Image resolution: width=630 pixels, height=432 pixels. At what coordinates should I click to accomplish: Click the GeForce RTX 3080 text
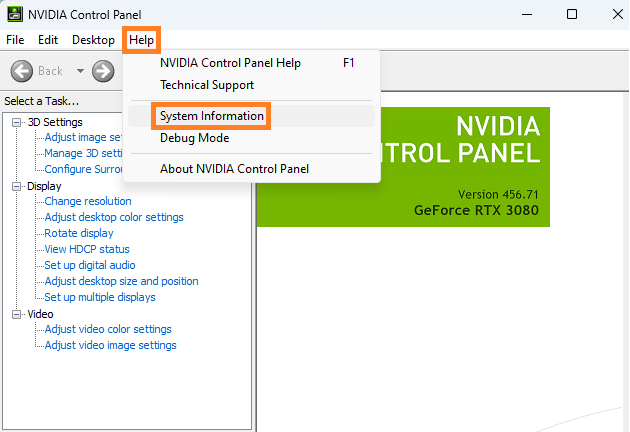(x=476, y=211)
